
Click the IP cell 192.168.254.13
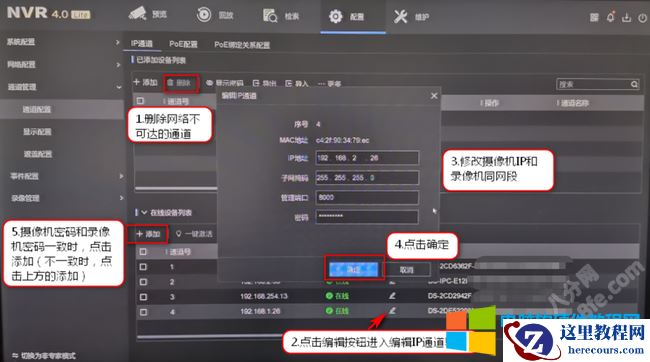pos(264,296)
